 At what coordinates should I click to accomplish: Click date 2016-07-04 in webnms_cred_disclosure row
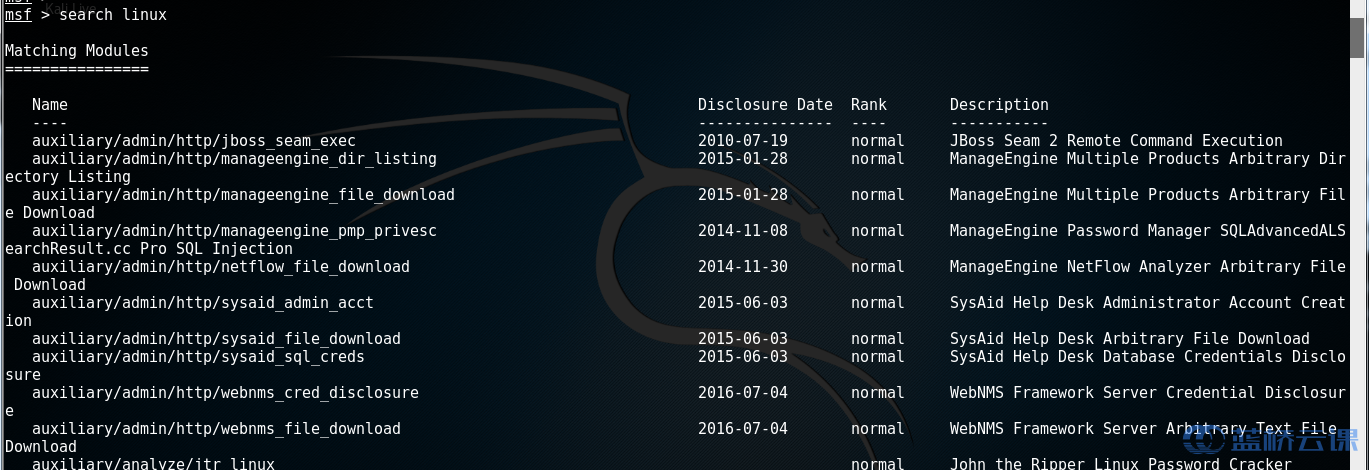[743, 393]
